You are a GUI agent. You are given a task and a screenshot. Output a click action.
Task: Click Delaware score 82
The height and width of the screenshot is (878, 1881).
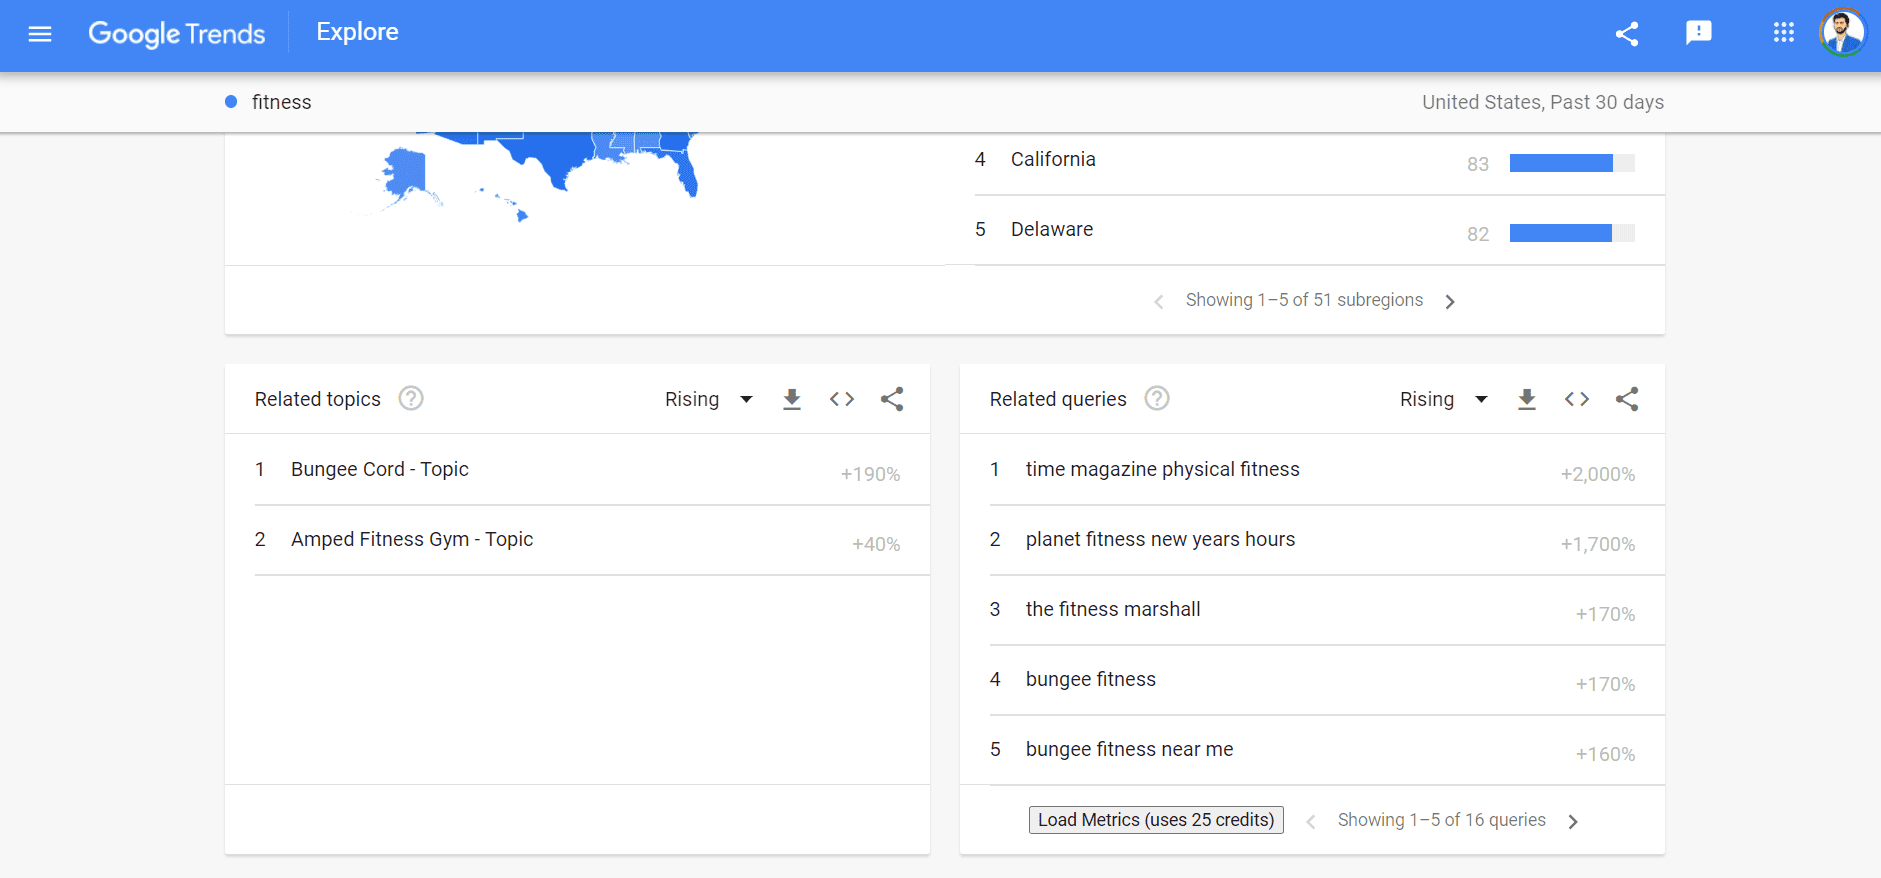coord(1478,234)
